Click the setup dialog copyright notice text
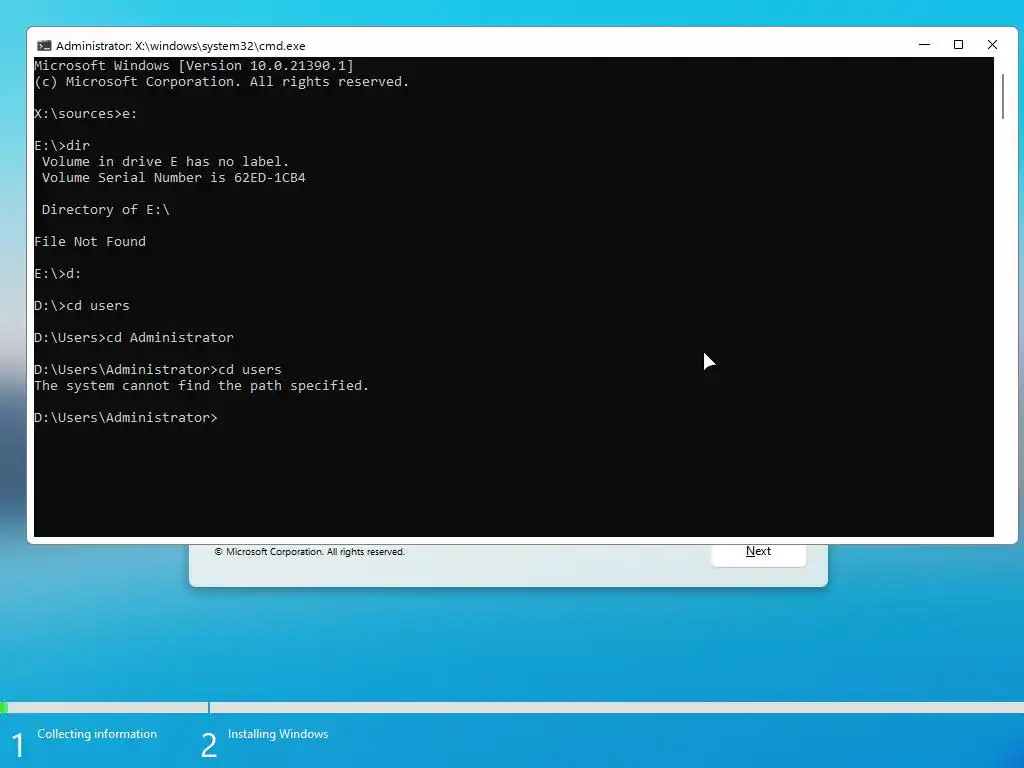This screenshot has width=1024, height=768. [x=310, y=552]
